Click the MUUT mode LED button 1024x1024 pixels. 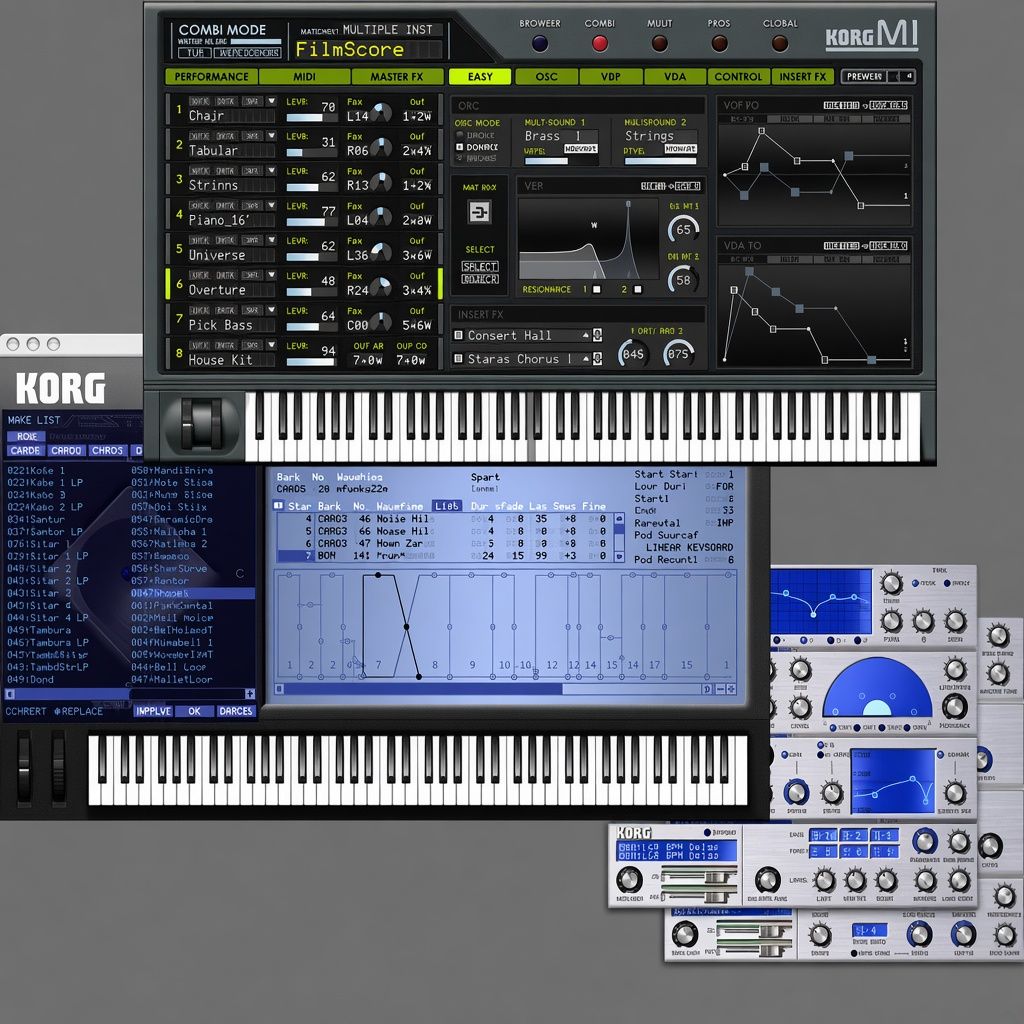[x=660, y=43]
